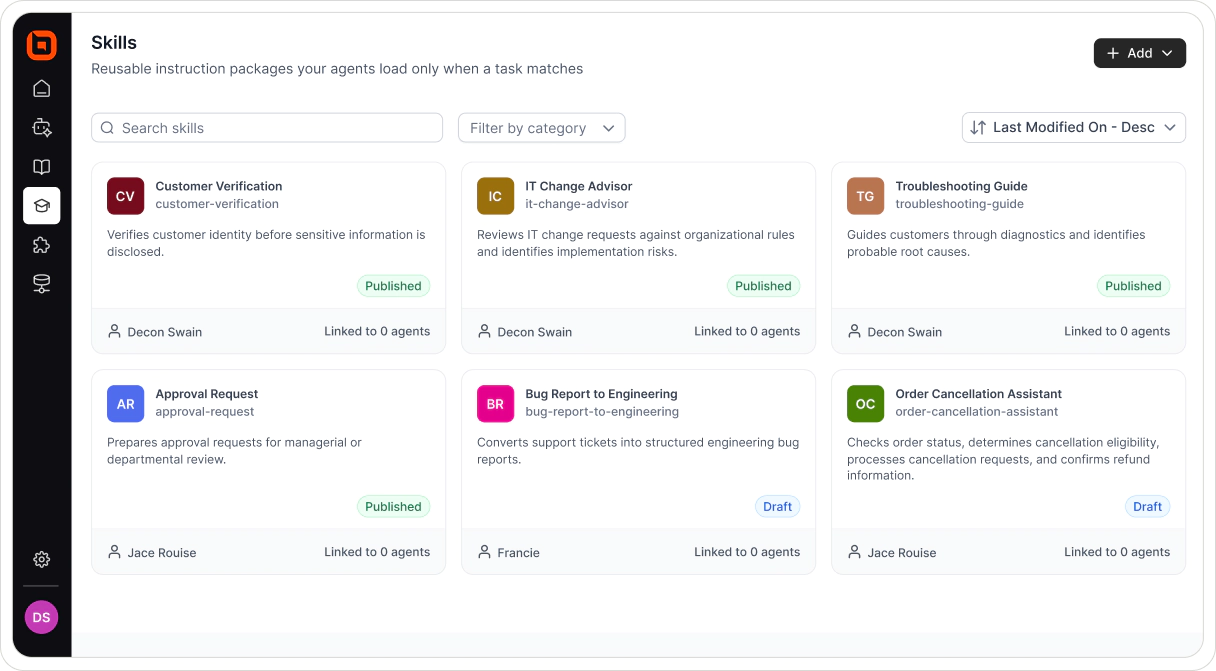The height and width of the screenshot is (671, 1216).
Task: Open the puzzle piece integrations icon
Action: pyautogui.click(x=41, y=245)
